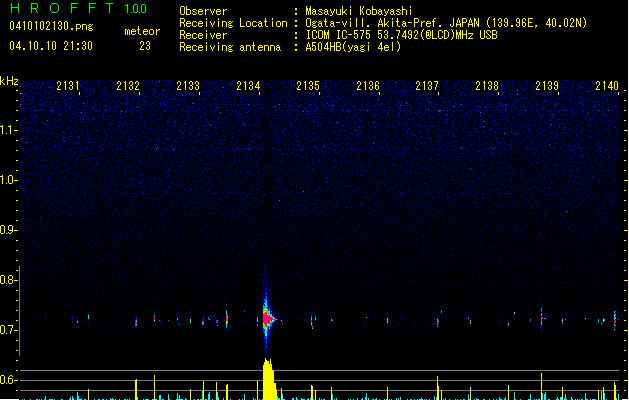Click the tall yellow intensity peak at bottom
629x400 pixels.
(x=270, y=379)
